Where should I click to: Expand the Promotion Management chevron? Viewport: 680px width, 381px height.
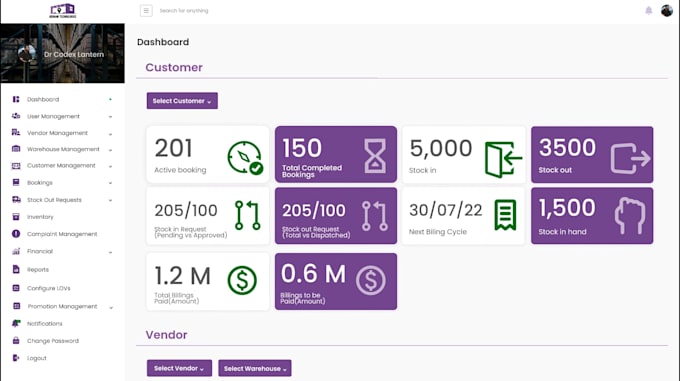click(111, 308)
